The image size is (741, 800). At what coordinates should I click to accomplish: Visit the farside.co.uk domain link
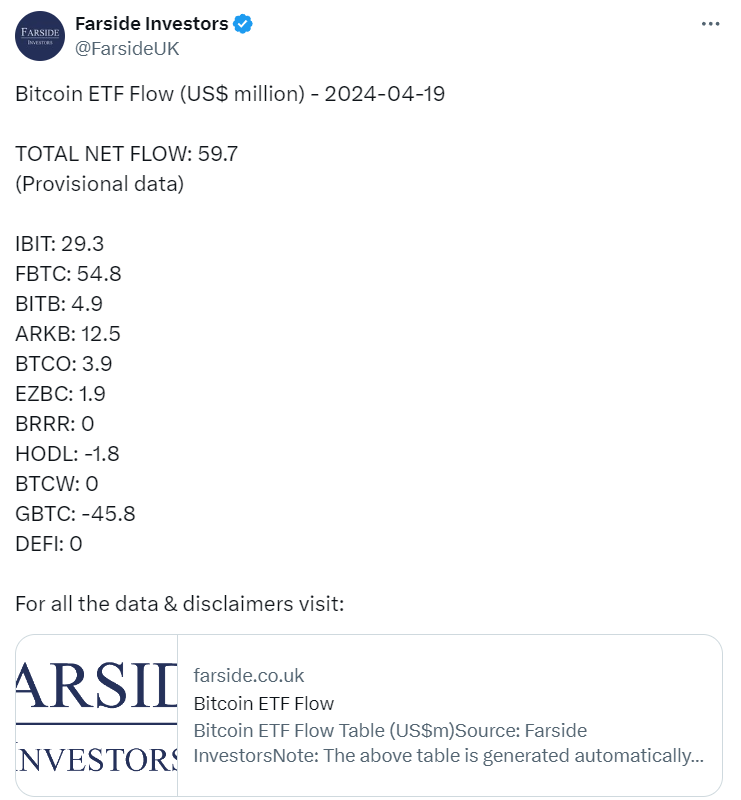(x=249, y=676)
